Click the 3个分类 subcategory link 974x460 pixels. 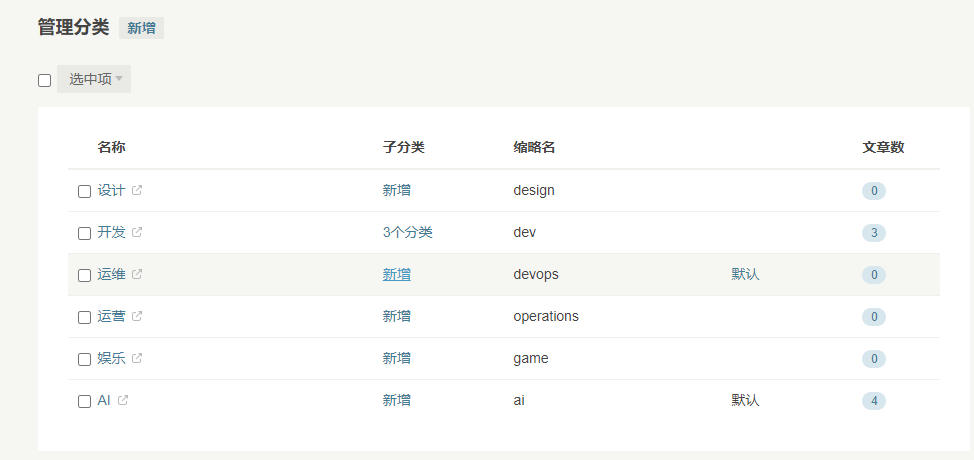point(407,232)
